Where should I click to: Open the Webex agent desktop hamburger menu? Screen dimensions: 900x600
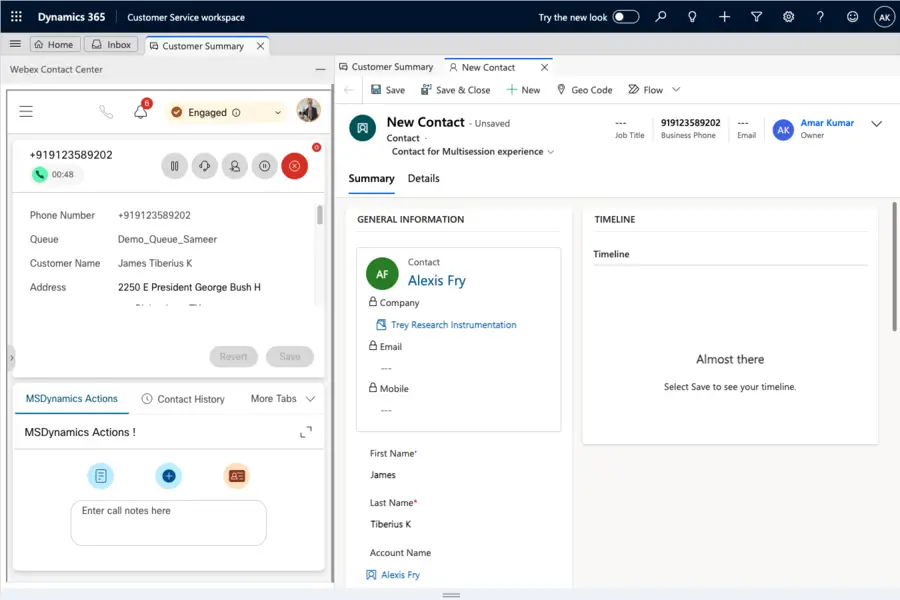point(26,111)
